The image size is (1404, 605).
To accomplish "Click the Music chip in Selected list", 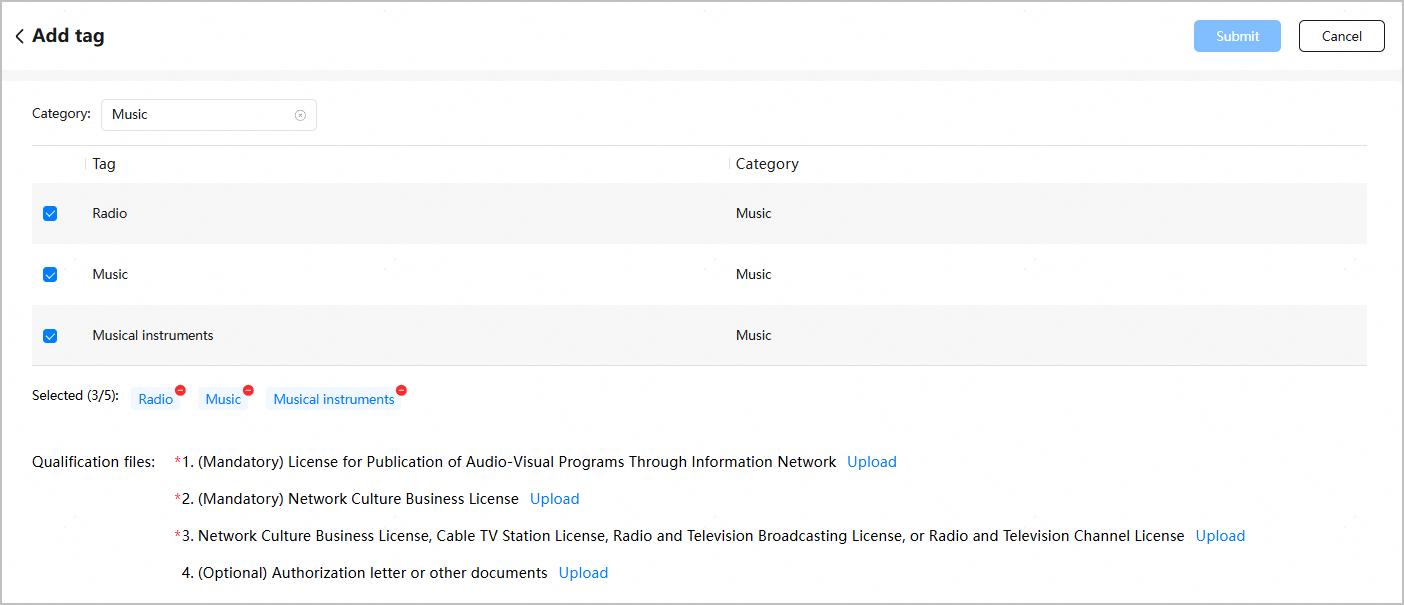I will [223, 399].
